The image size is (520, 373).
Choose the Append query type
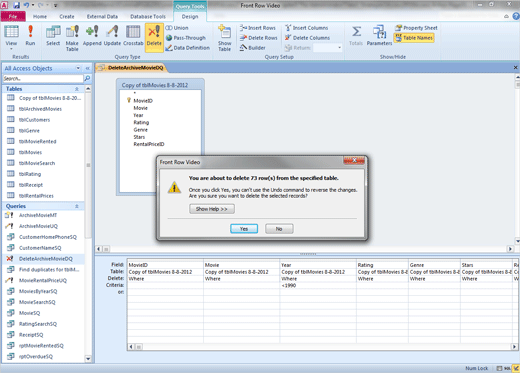92,35
